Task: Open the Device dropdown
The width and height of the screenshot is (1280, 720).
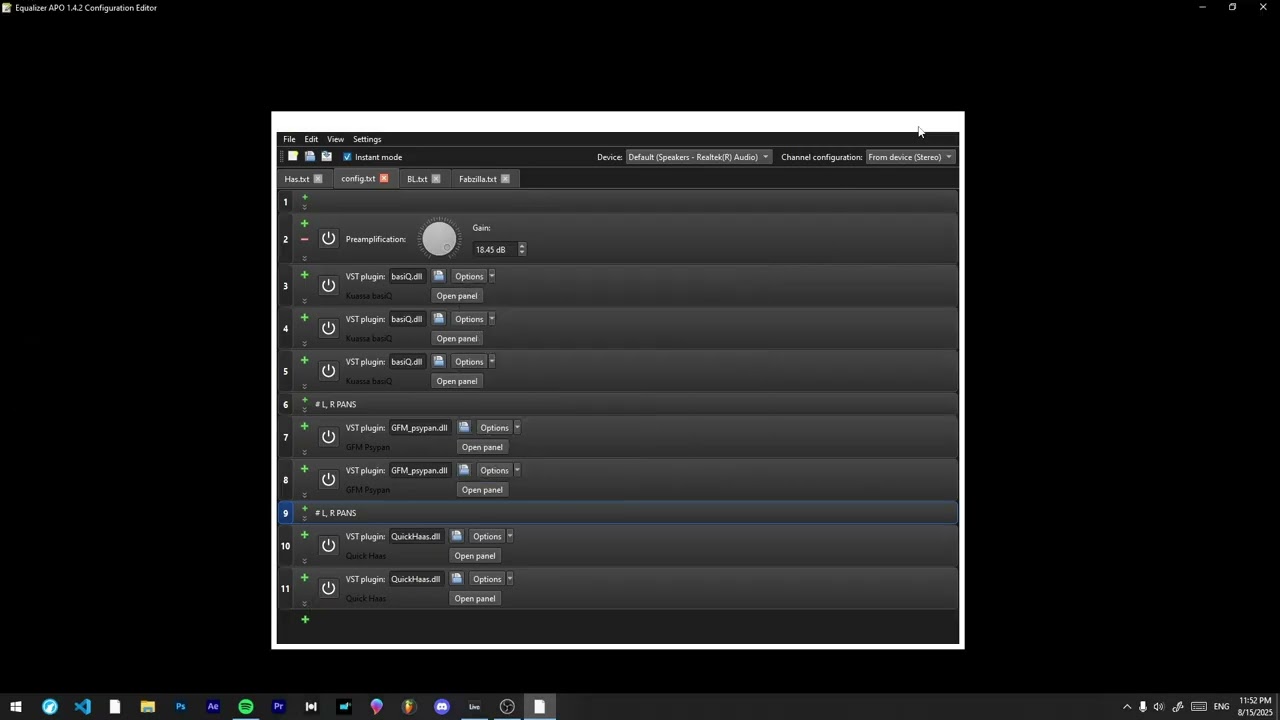Action: [698, 157]
